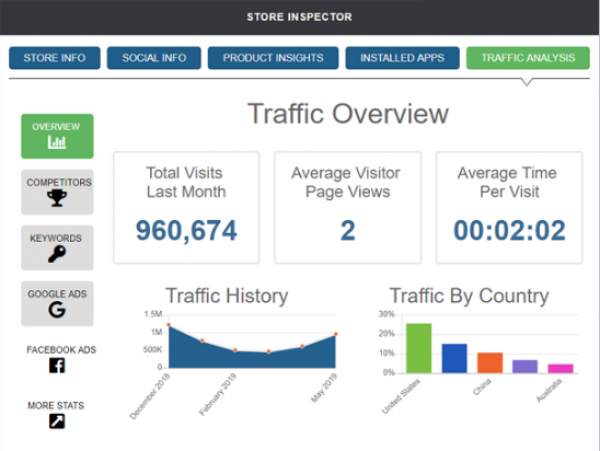Open the Store Info tab
Image resolution: width=600 pixels, height=451 pixels.
[x=54, y=58]
